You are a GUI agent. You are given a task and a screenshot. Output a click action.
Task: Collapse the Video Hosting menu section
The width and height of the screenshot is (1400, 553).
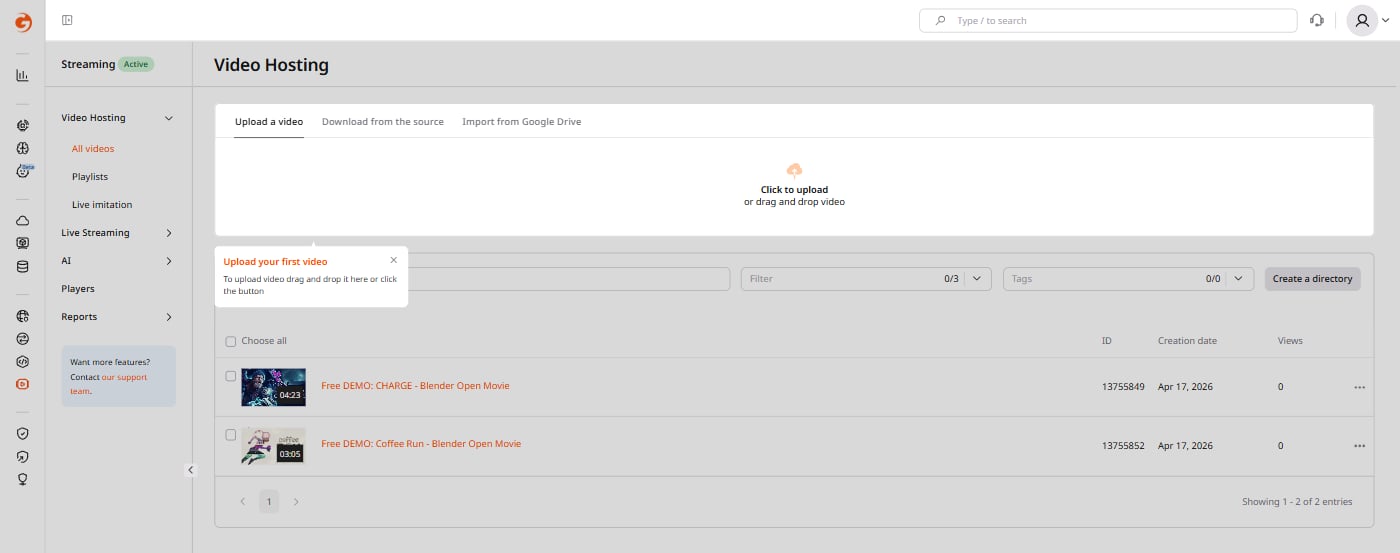(169, 118)
